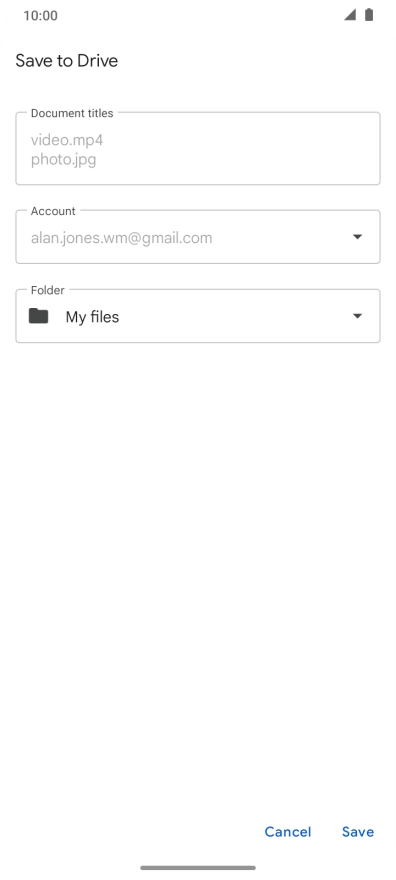Cancel saving to Drive

pos(288,832)
